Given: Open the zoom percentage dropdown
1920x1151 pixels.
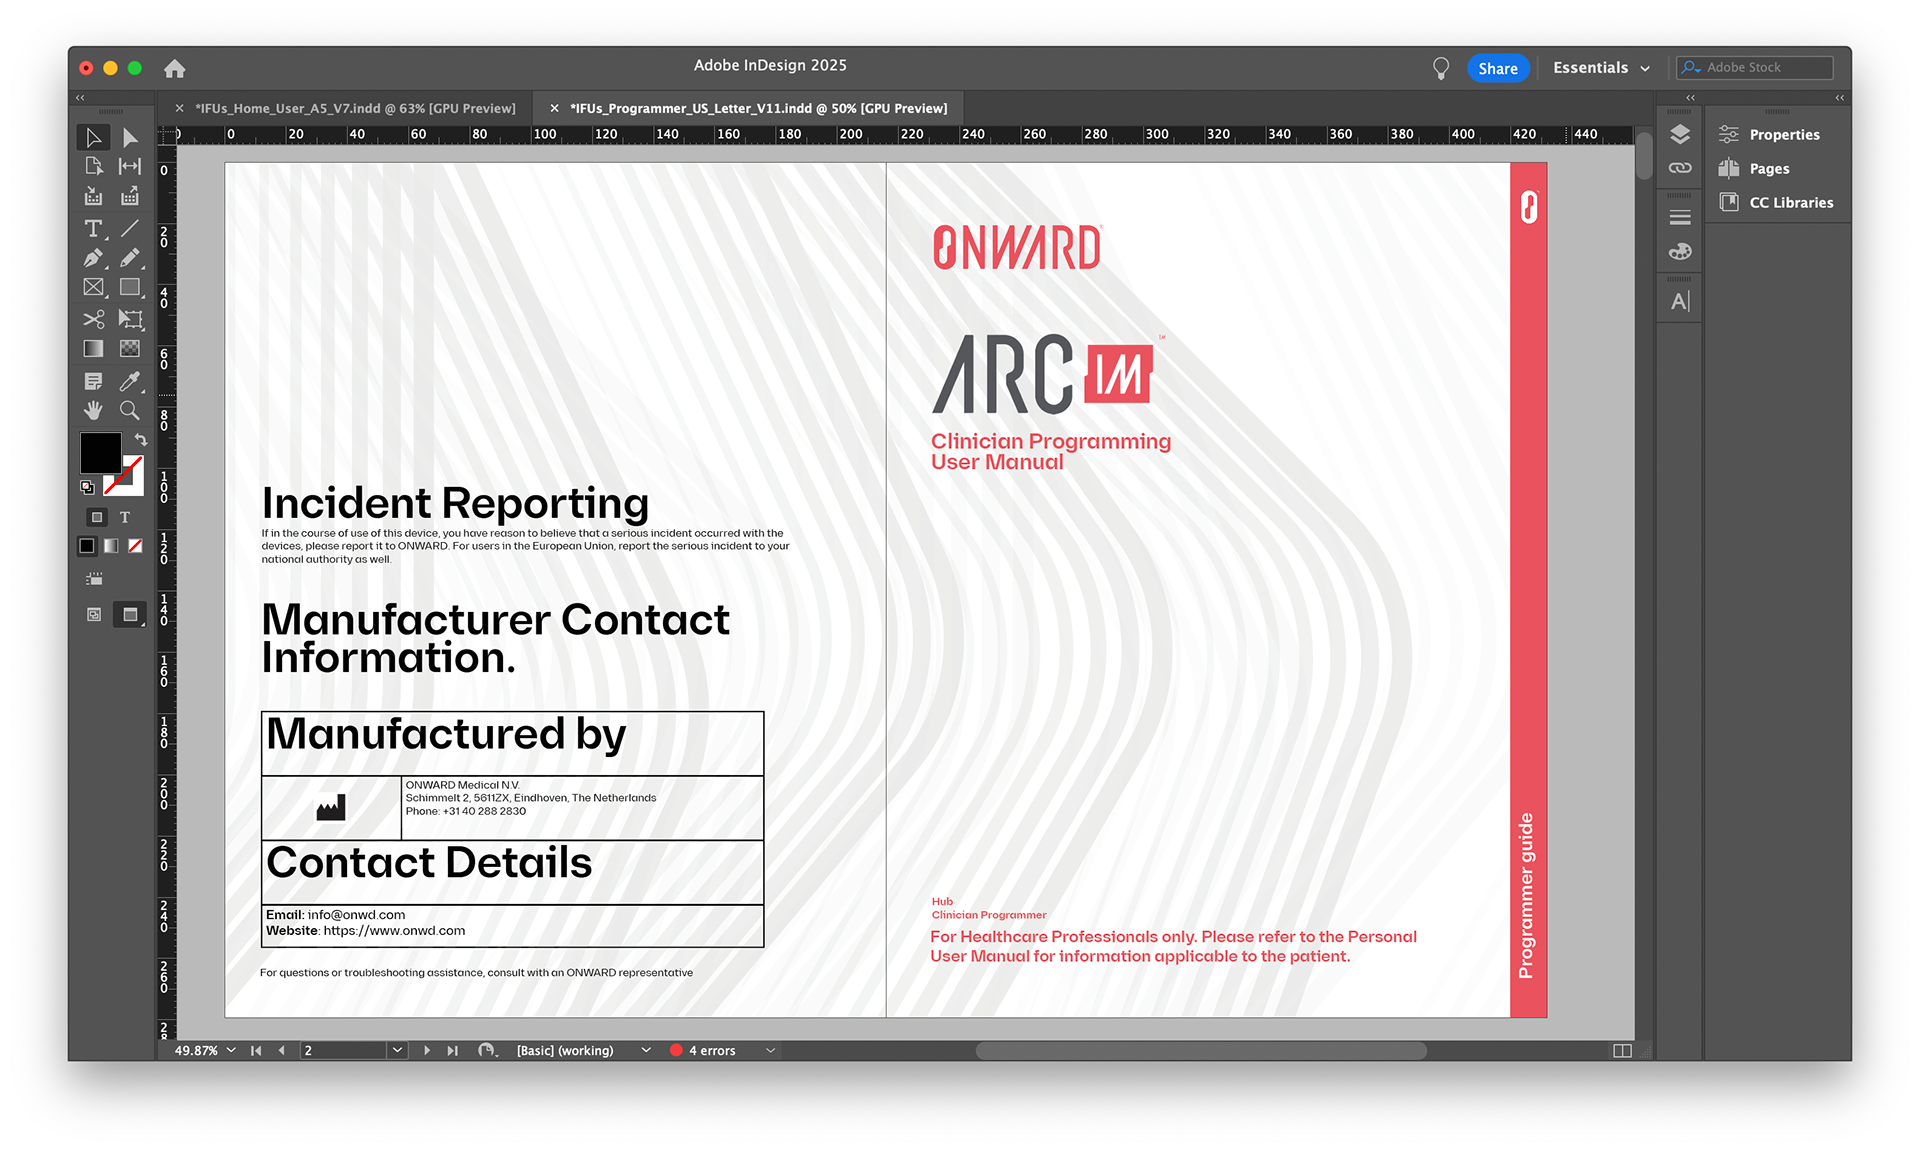Looking at the screenshot, I should point(231,1050).
